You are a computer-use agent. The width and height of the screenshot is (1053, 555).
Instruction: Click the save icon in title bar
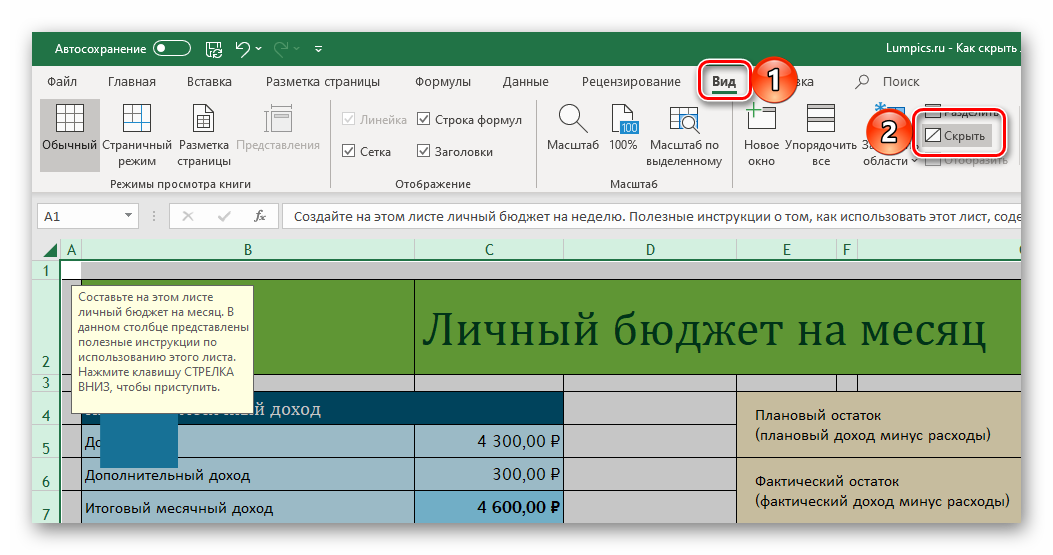(213, 47)
